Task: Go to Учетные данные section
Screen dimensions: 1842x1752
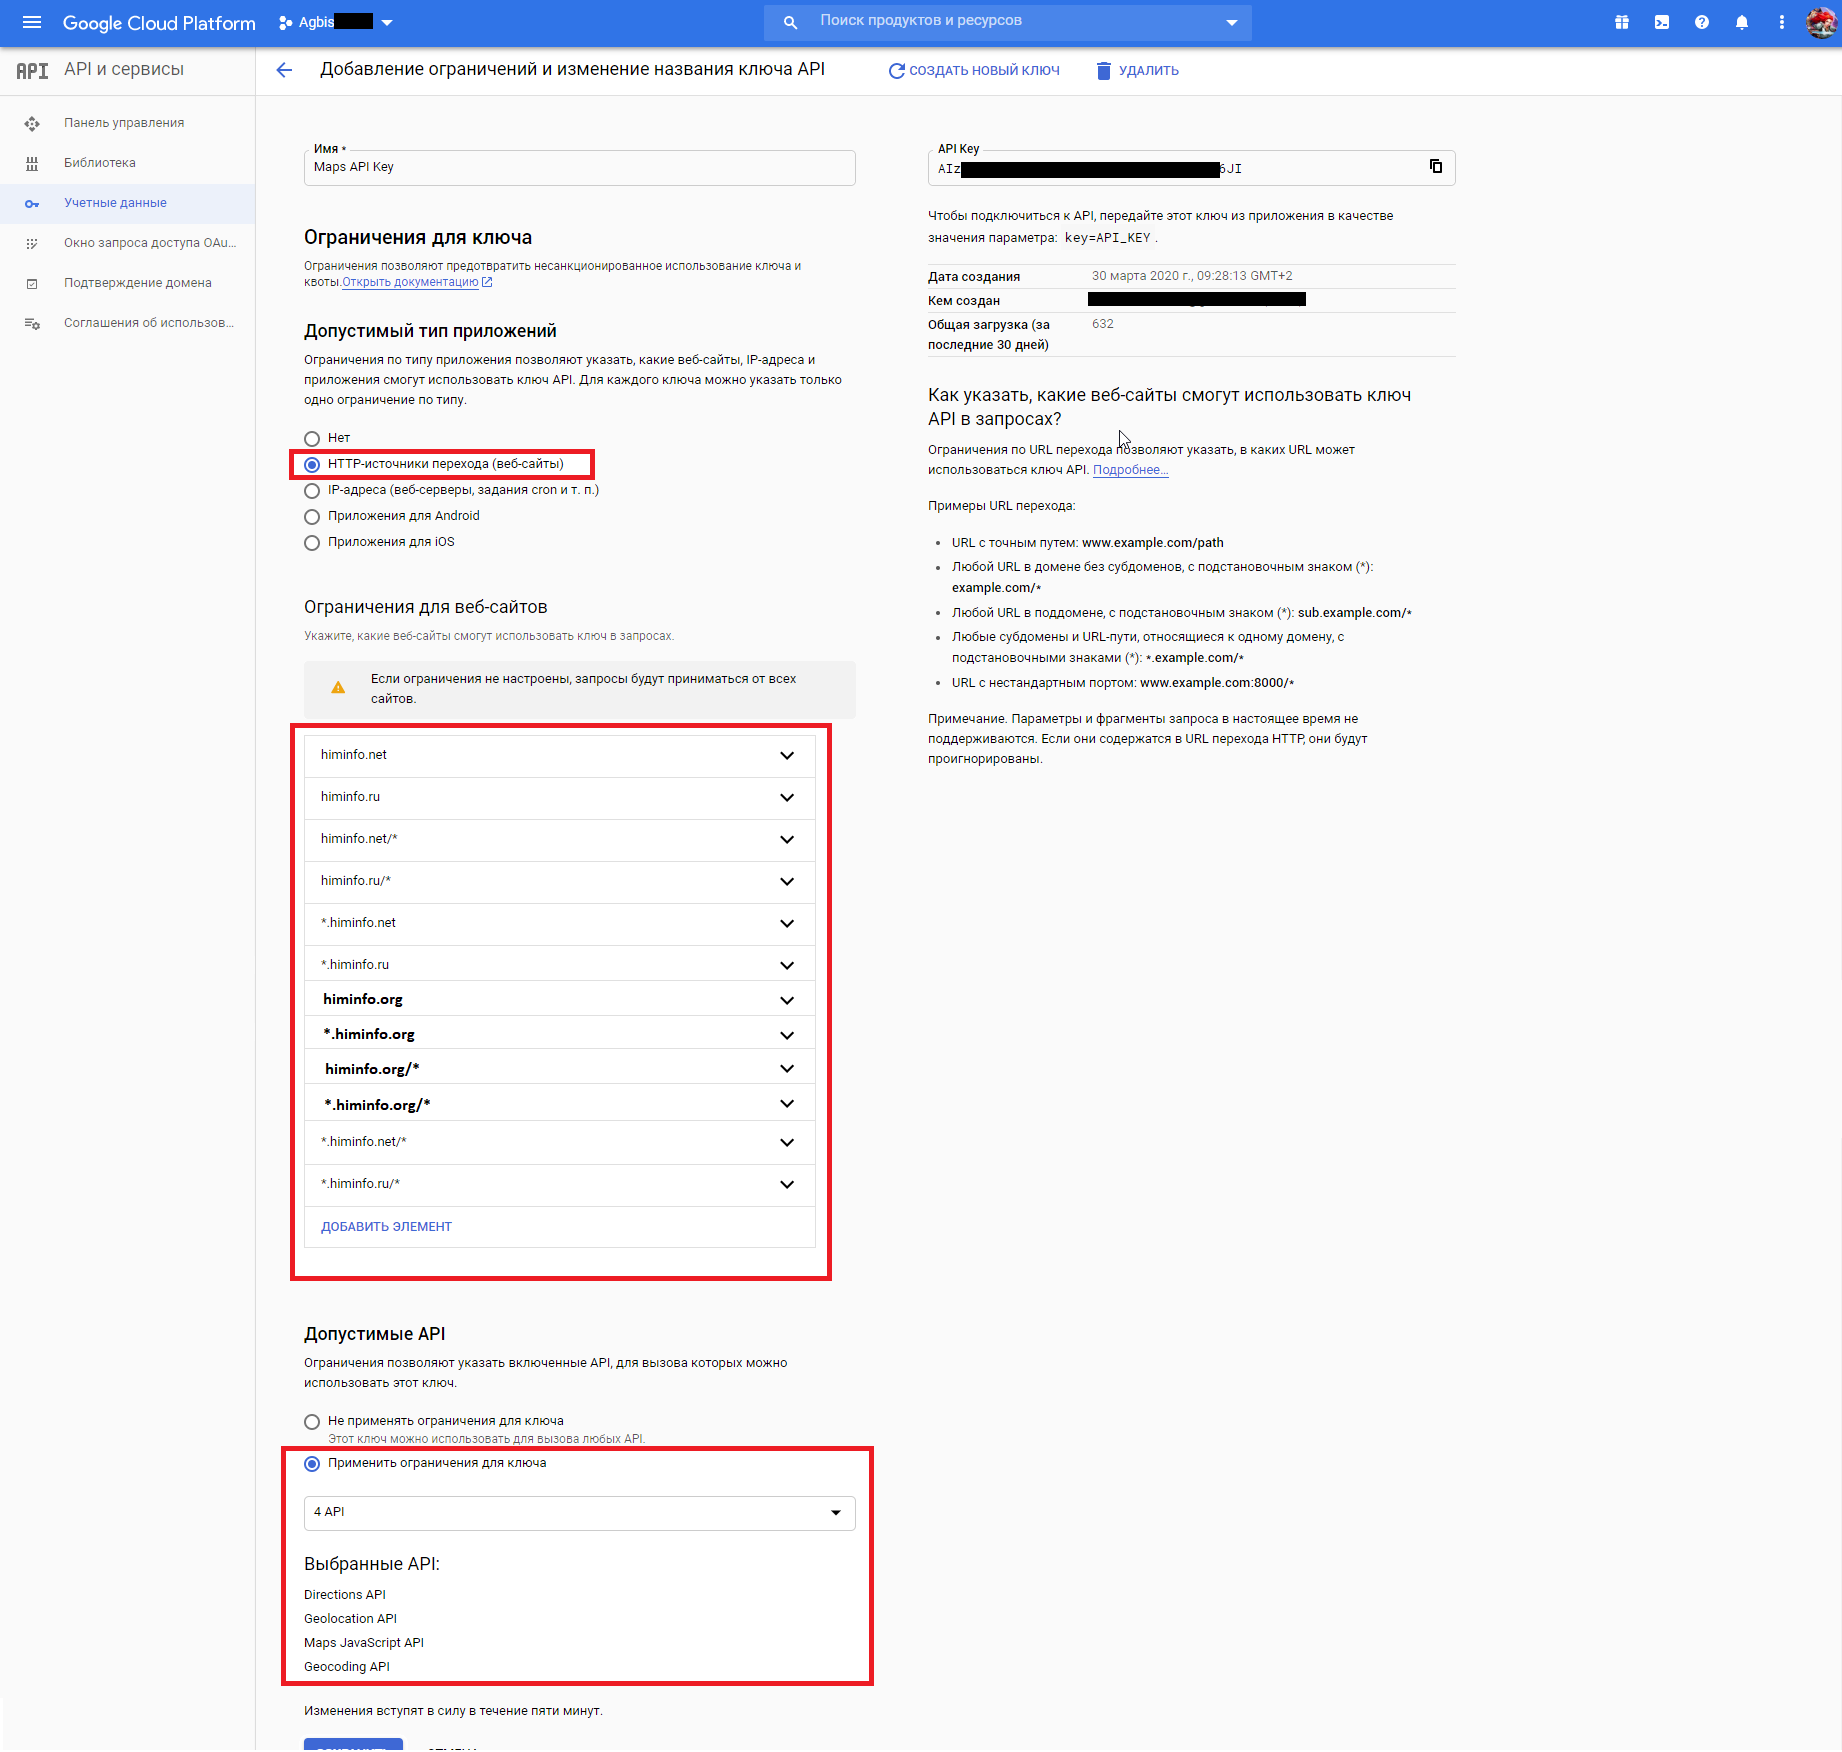Action: pyautogui.click(x=115, y=203)
